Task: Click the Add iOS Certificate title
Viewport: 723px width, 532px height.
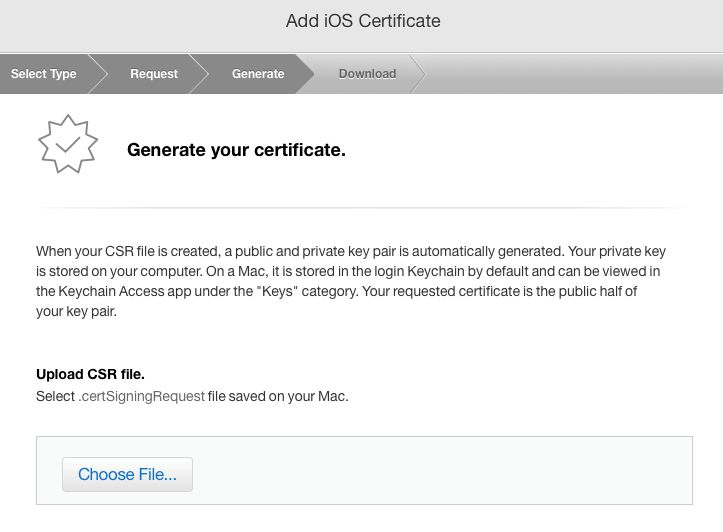Action: point(363,21)
